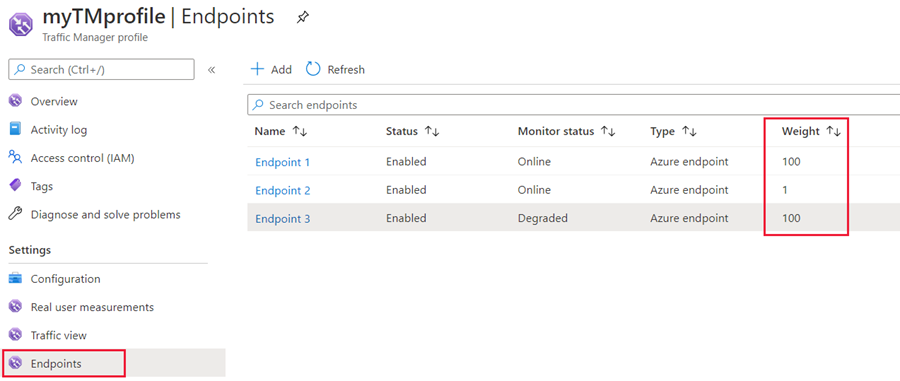Click the Activity log icon
900x381 pixels.
15,130
